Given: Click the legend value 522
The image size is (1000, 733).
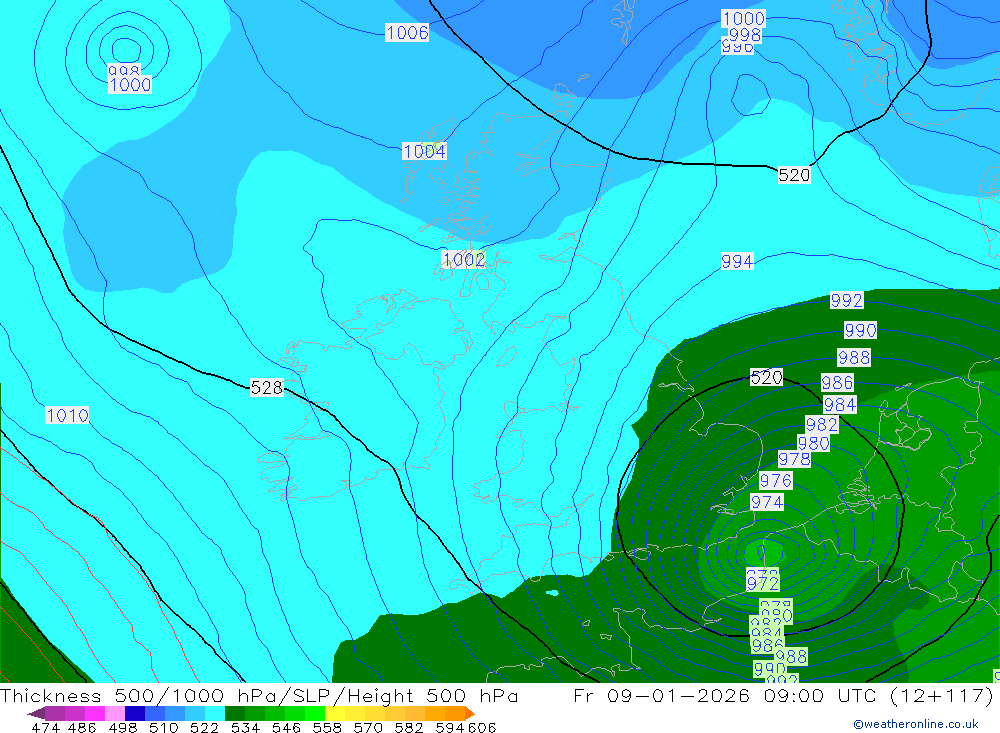Looking at the screenshot, I should click(204, 727).
